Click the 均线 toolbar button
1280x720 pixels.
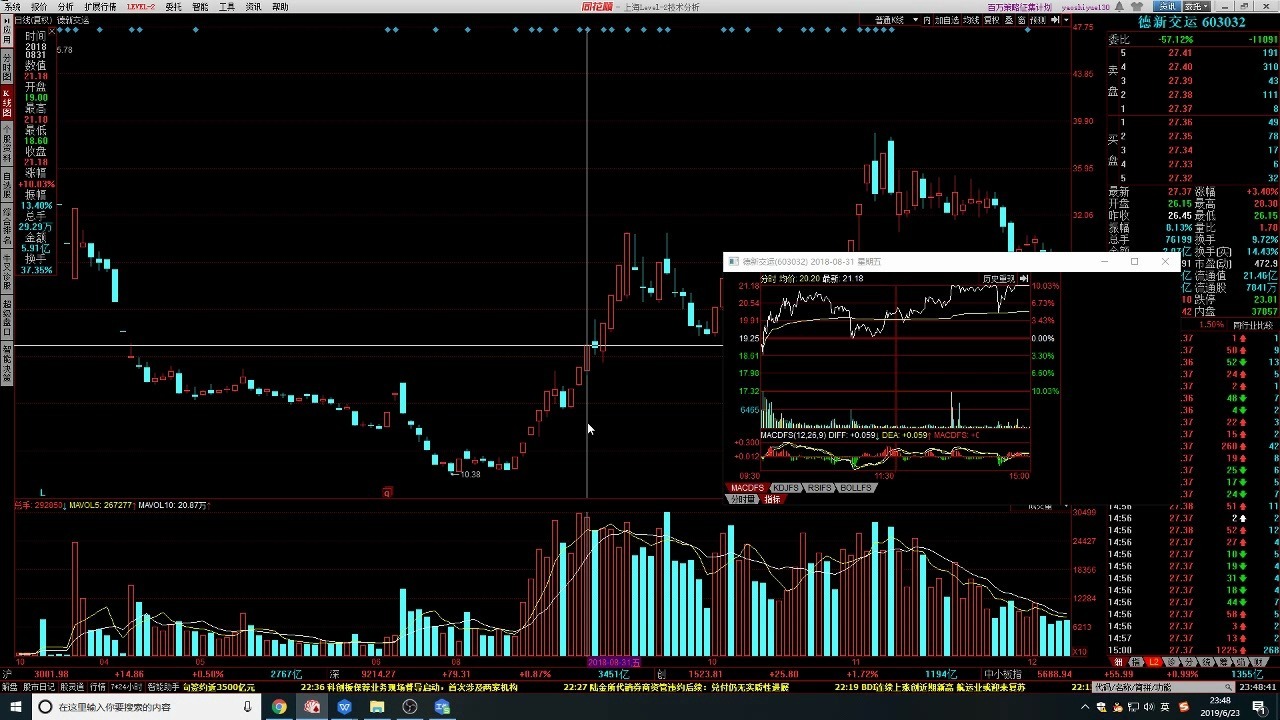click(x=970, y=20)
